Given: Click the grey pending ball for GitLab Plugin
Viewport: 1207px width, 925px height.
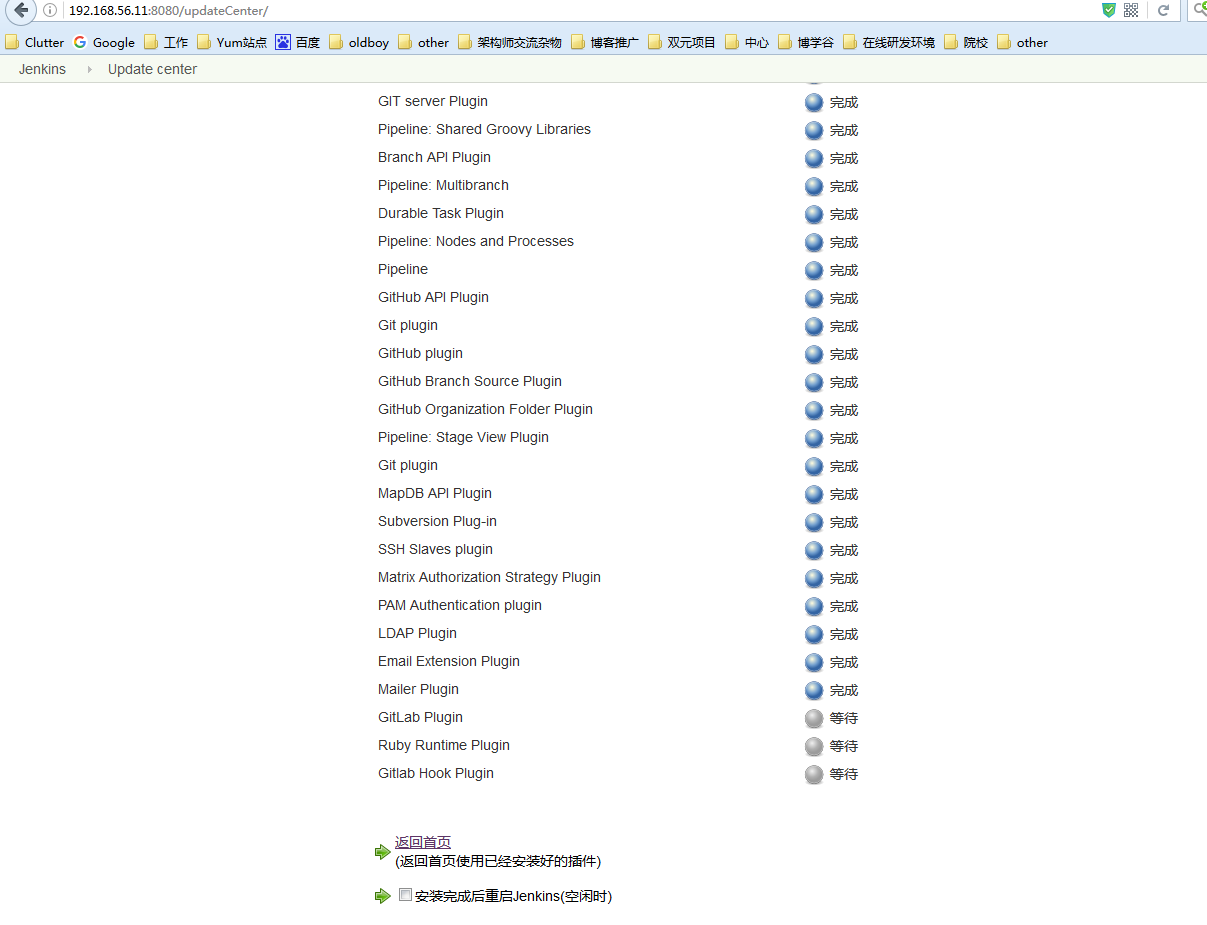Looking at the screenshot, I should point(814,718).
